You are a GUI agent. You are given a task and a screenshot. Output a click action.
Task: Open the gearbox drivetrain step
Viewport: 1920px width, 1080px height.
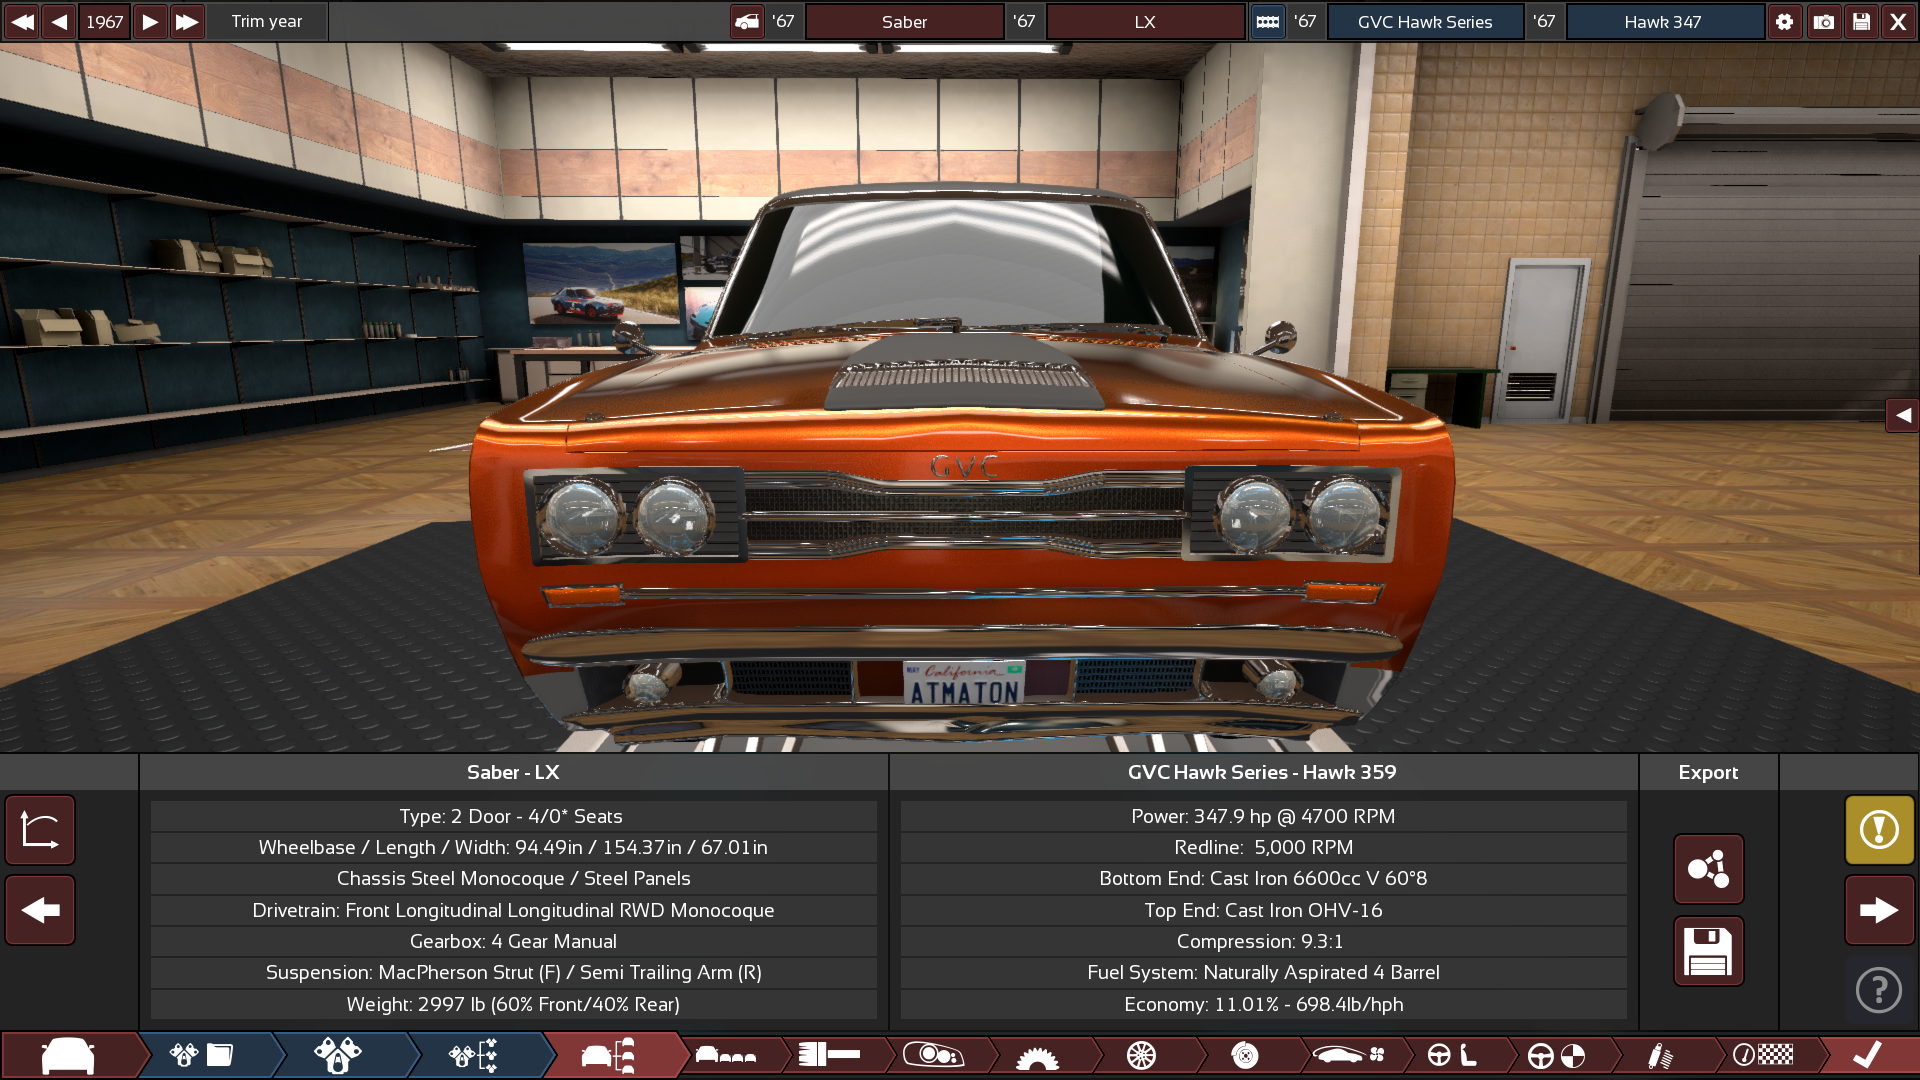(x=1037, y=1055)
